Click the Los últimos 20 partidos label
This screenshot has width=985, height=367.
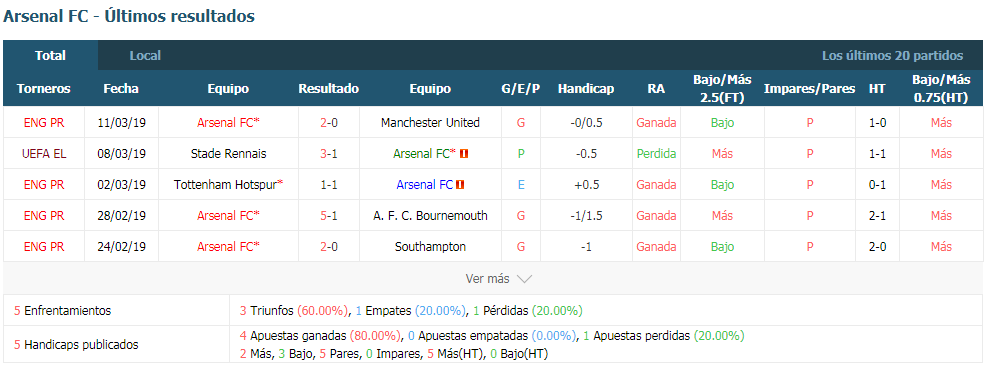point(893,55)
